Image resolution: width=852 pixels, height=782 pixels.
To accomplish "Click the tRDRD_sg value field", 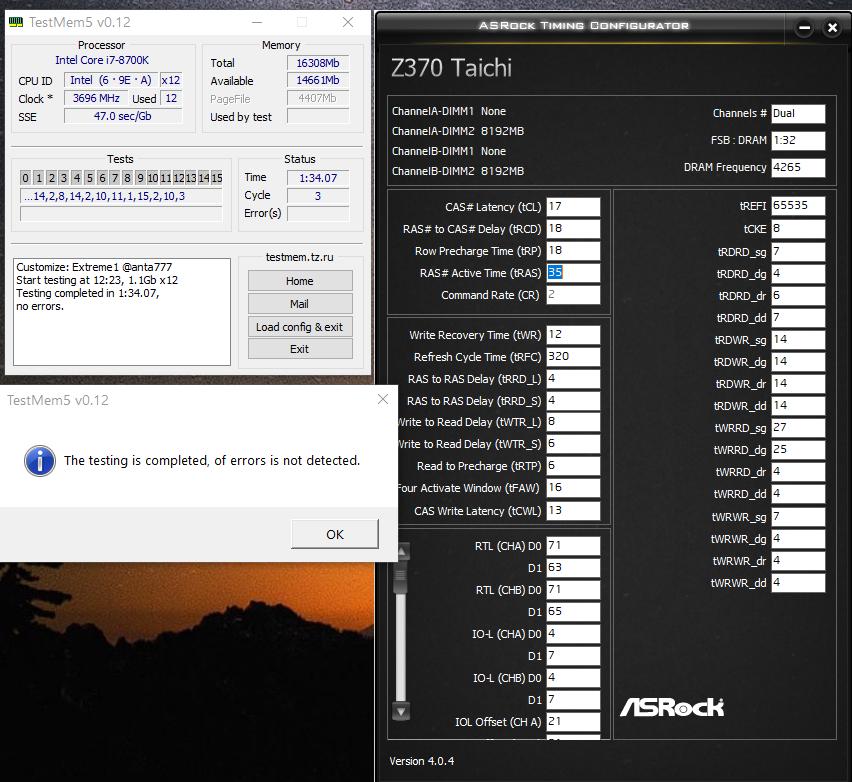I will click(798, 252).
